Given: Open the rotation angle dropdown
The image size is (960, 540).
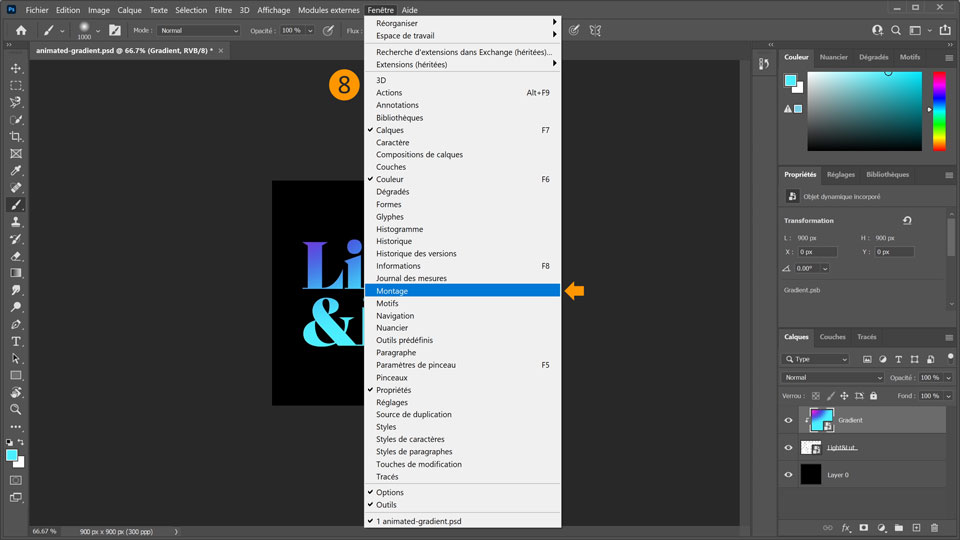Looking at the screenshot, I should tap(825, 269).
